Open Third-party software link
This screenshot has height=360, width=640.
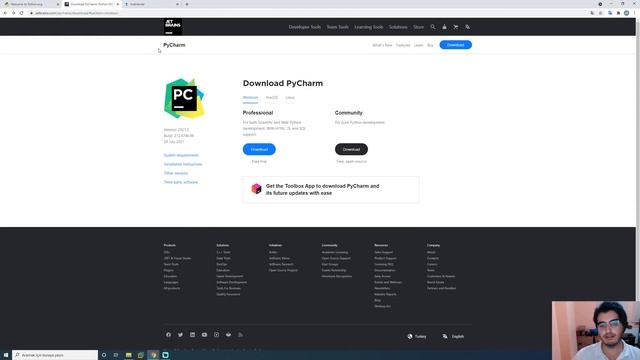pos(181,182)
